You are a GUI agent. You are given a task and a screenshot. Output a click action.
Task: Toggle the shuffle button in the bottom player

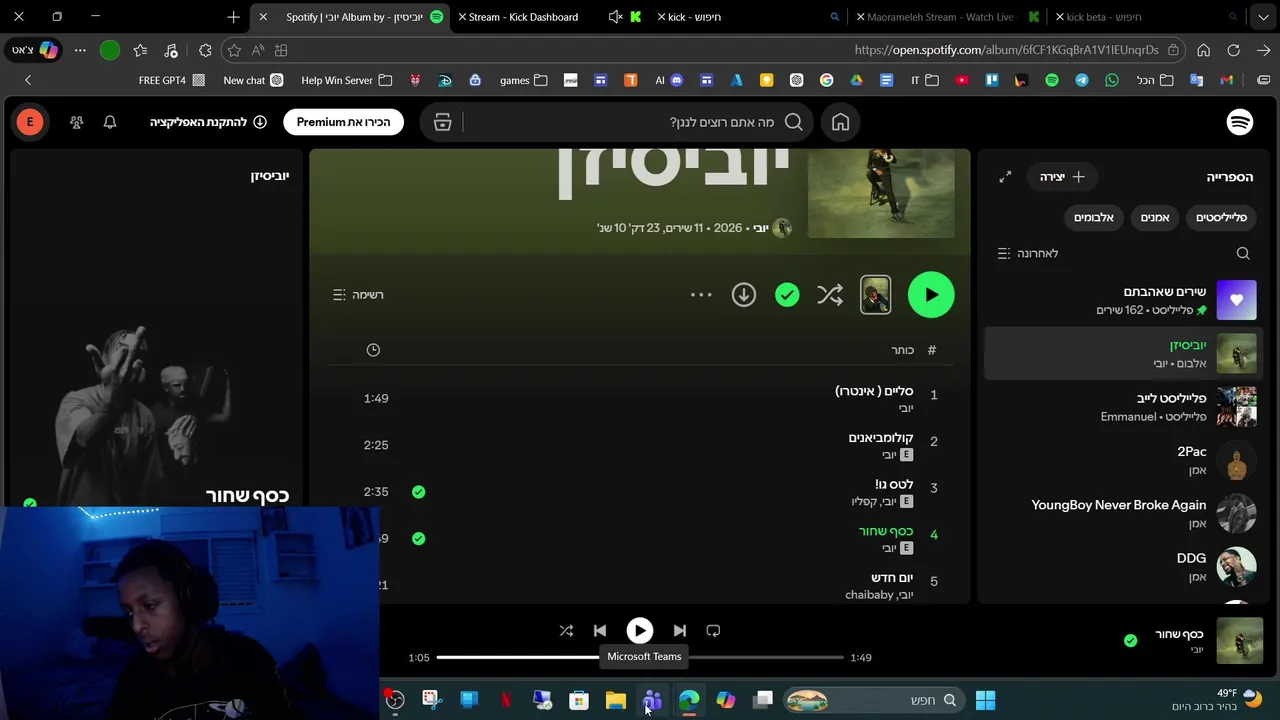(x=566, y=631)
